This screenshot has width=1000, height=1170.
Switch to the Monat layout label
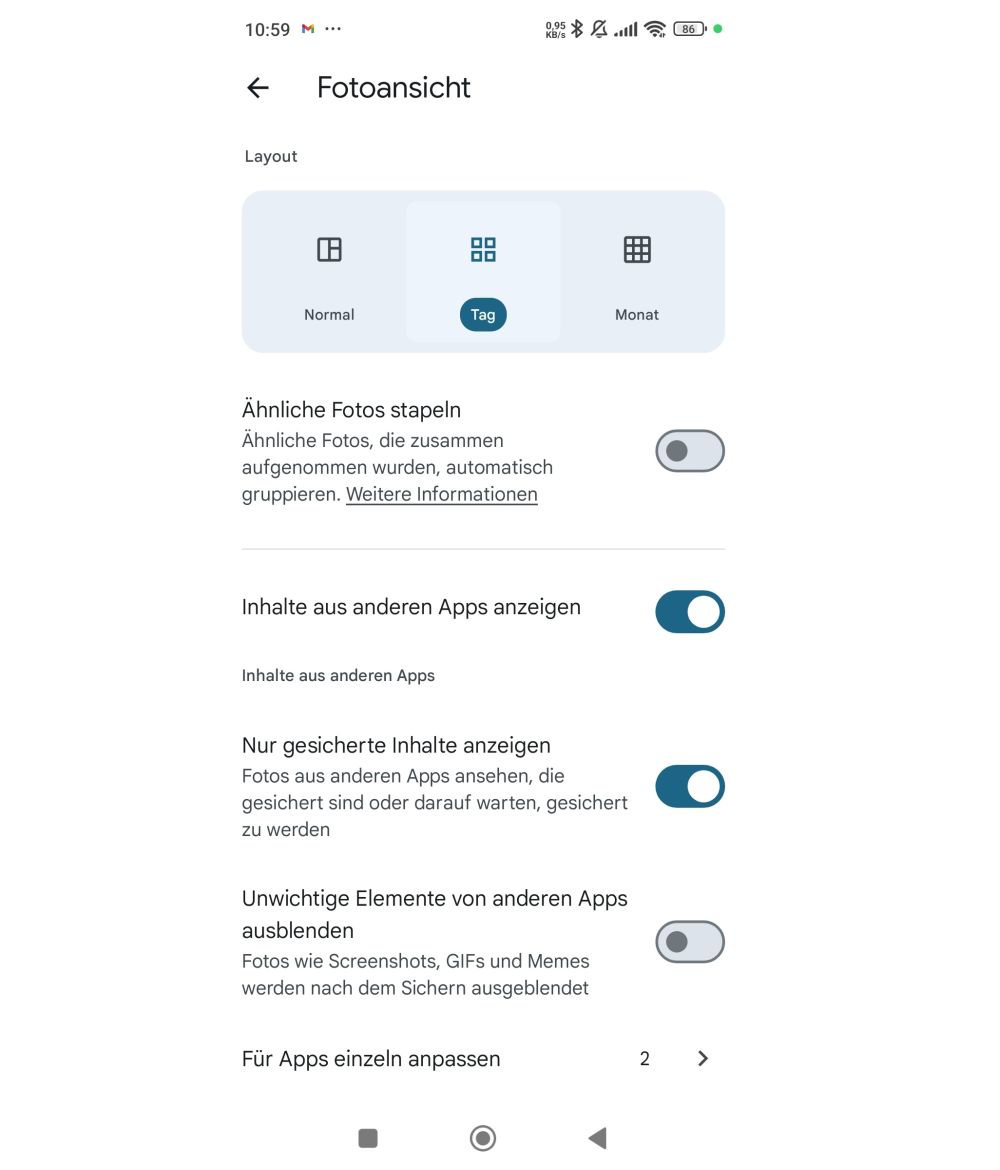(637, 315)
